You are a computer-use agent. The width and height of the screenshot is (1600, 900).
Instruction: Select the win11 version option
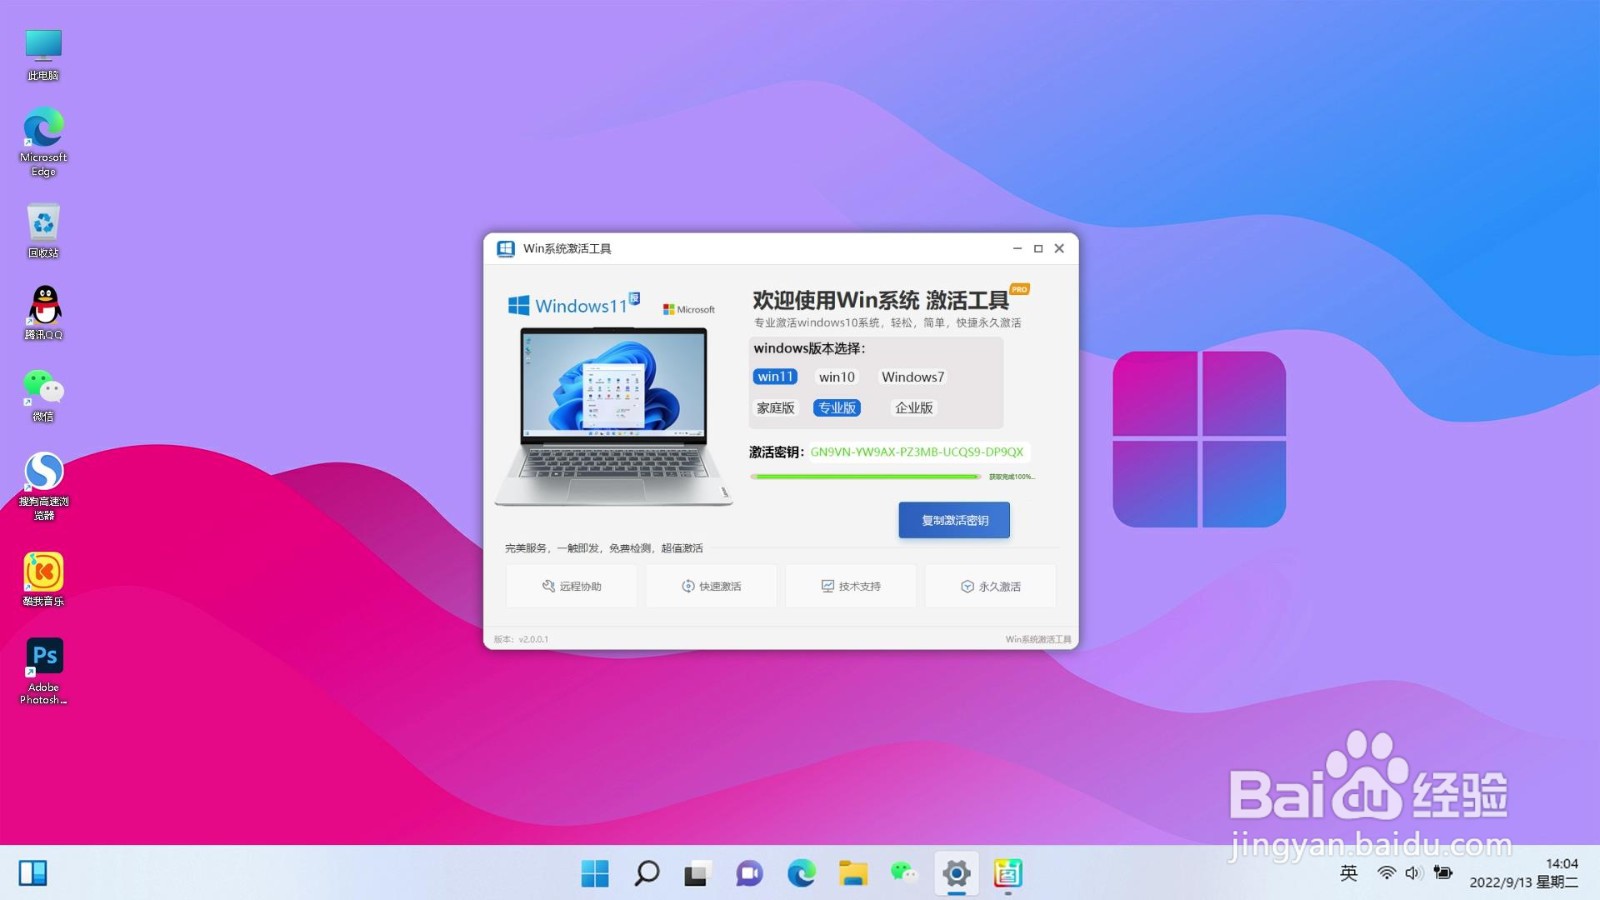tap(775, 377)
